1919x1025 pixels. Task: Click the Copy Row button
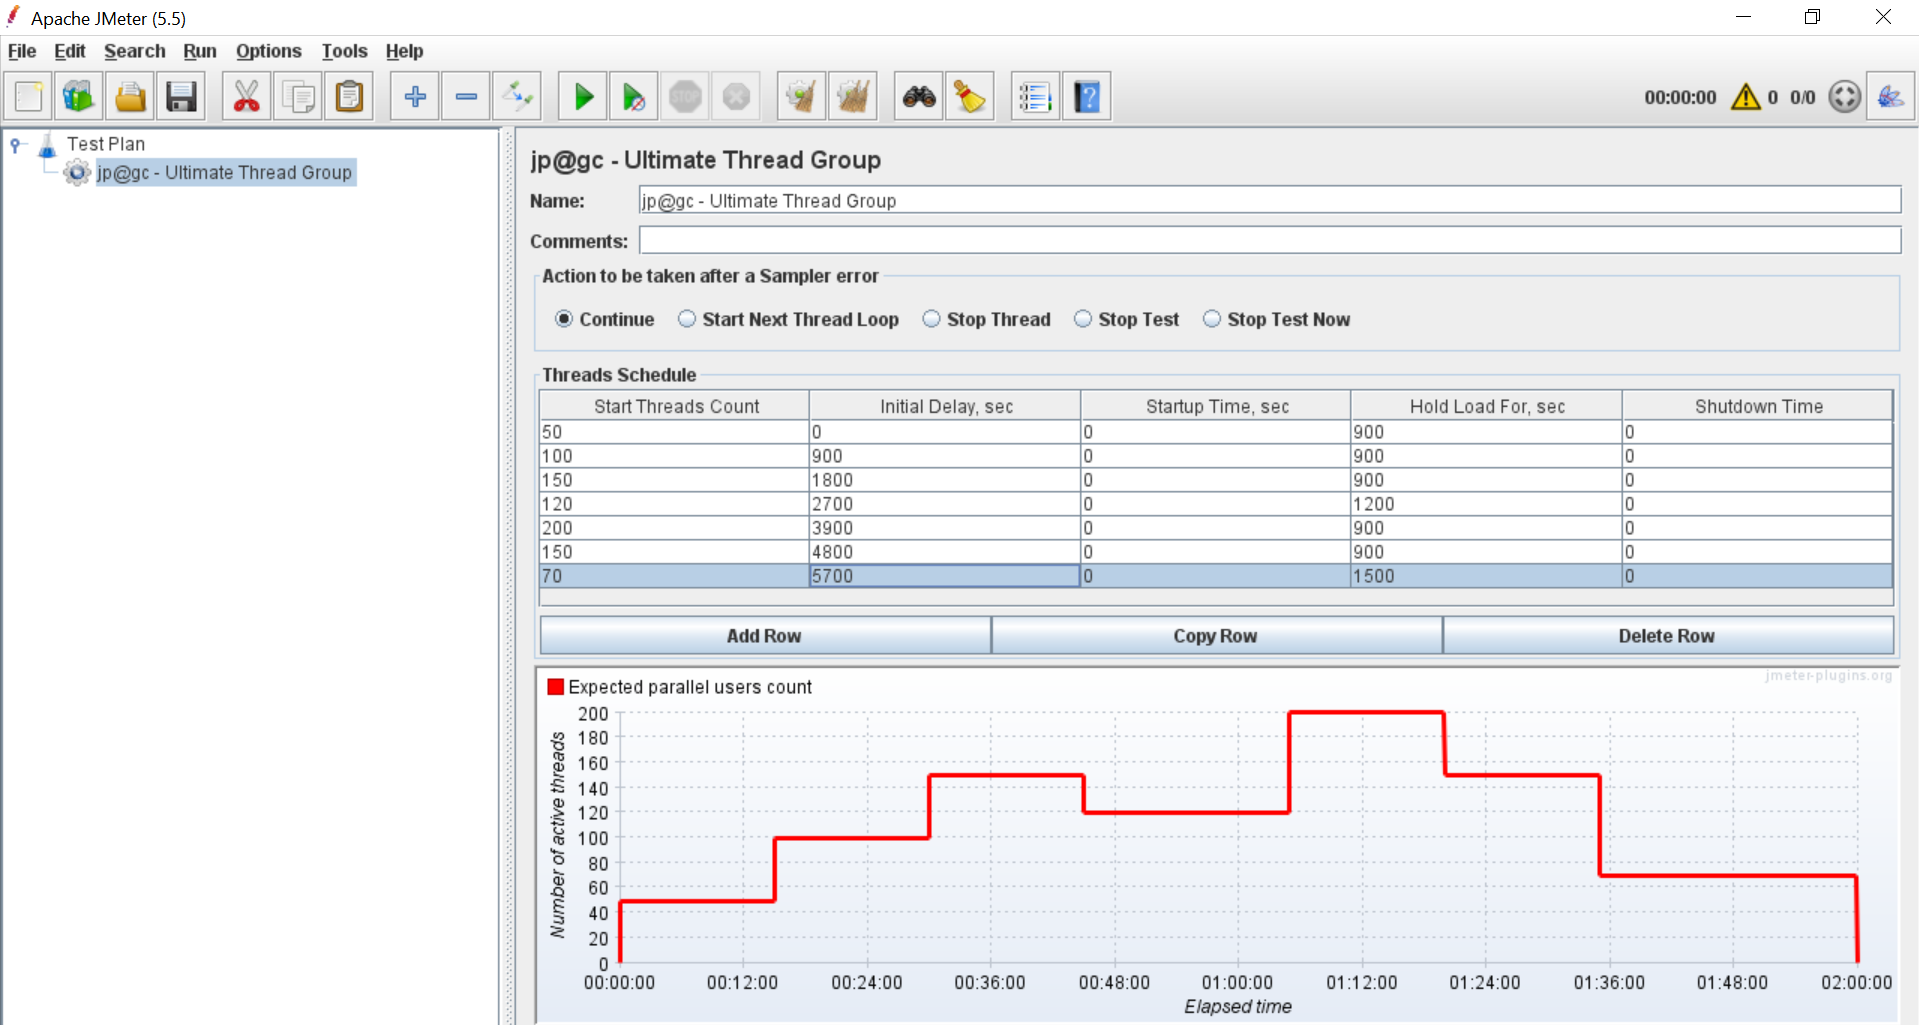(x=1216, y=636)
